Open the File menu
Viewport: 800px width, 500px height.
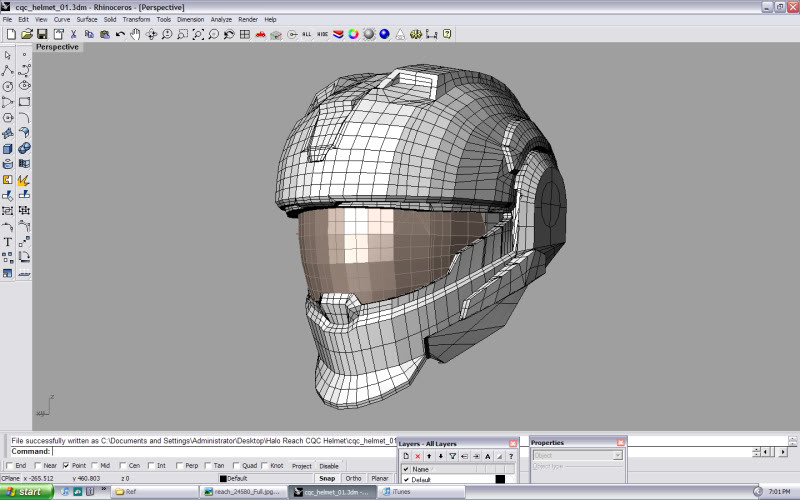(x=7, y=19)
